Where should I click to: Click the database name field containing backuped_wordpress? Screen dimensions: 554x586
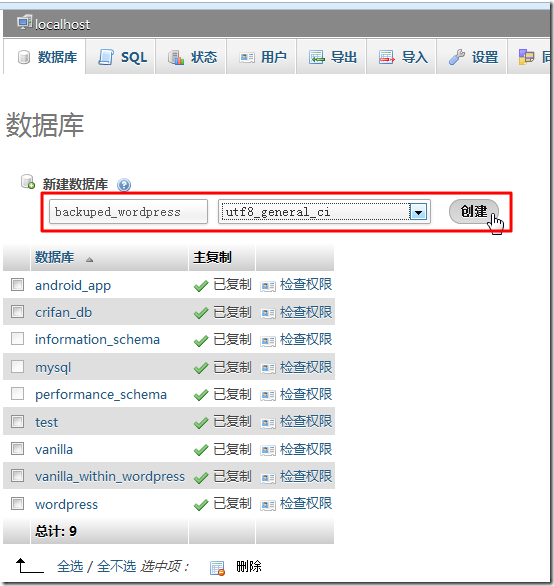[128, 212]
